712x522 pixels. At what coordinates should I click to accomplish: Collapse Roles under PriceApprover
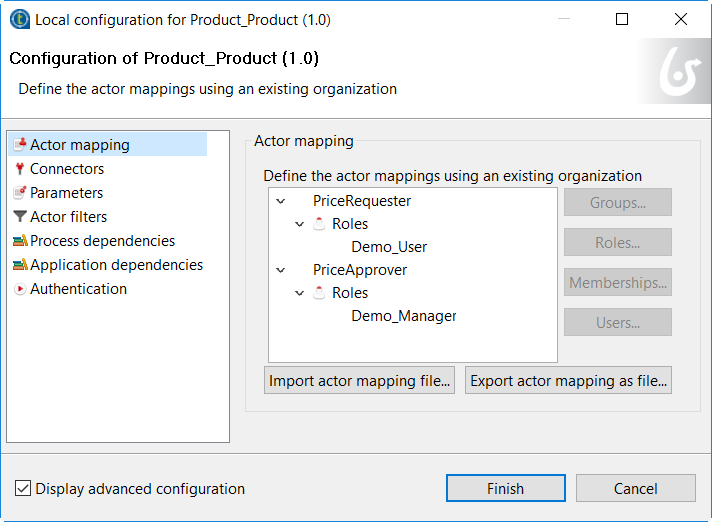click(300, 293)
